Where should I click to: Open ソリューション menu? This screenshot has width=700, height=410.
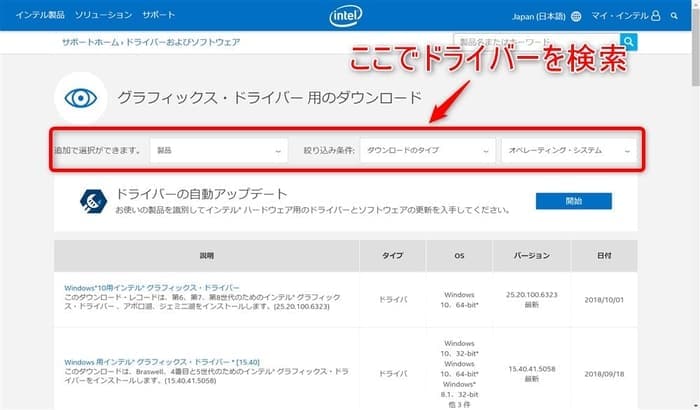click(103, 15)
